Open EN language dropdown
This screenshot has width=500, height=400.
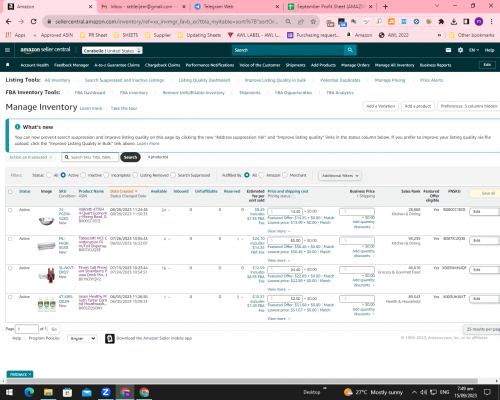tap(474, 50)
